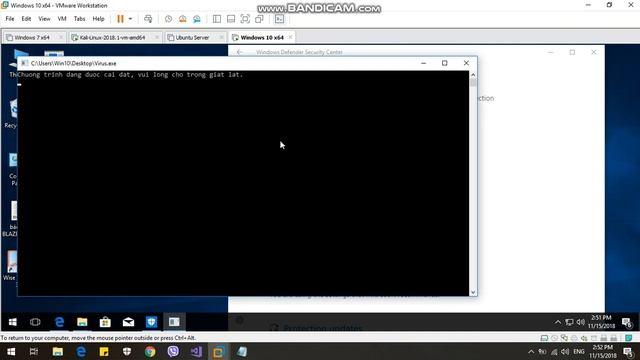Close the Windows 7 x64 tab
Screen dimensions: 640x360
(x=61, y=37)
